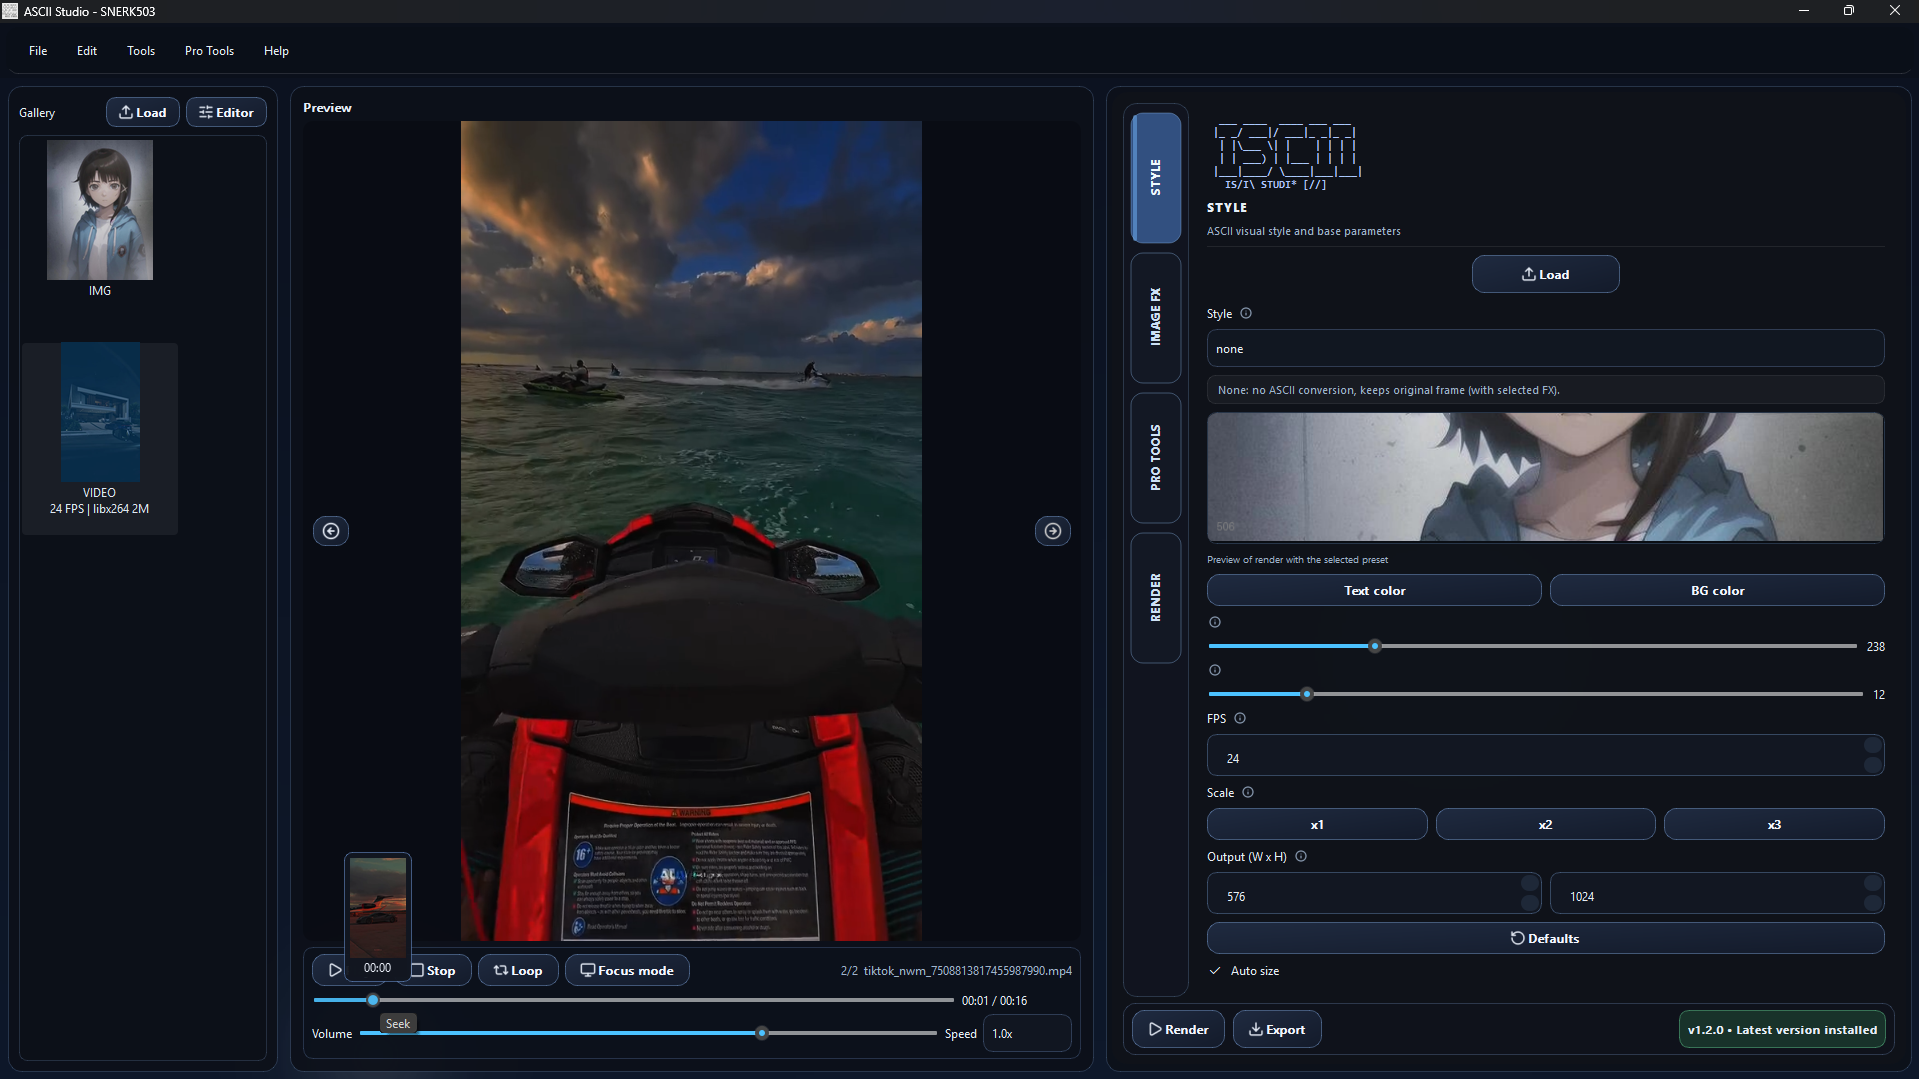Switch to the IMAGE FX tab
This screenshot has height=1079, width=1919.
click(1155, 318)
